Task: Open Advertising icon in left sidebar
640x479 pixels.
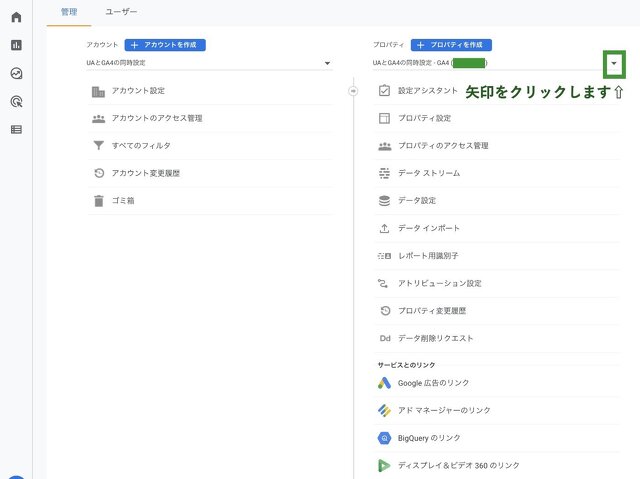Action: (x=16, y=101)
